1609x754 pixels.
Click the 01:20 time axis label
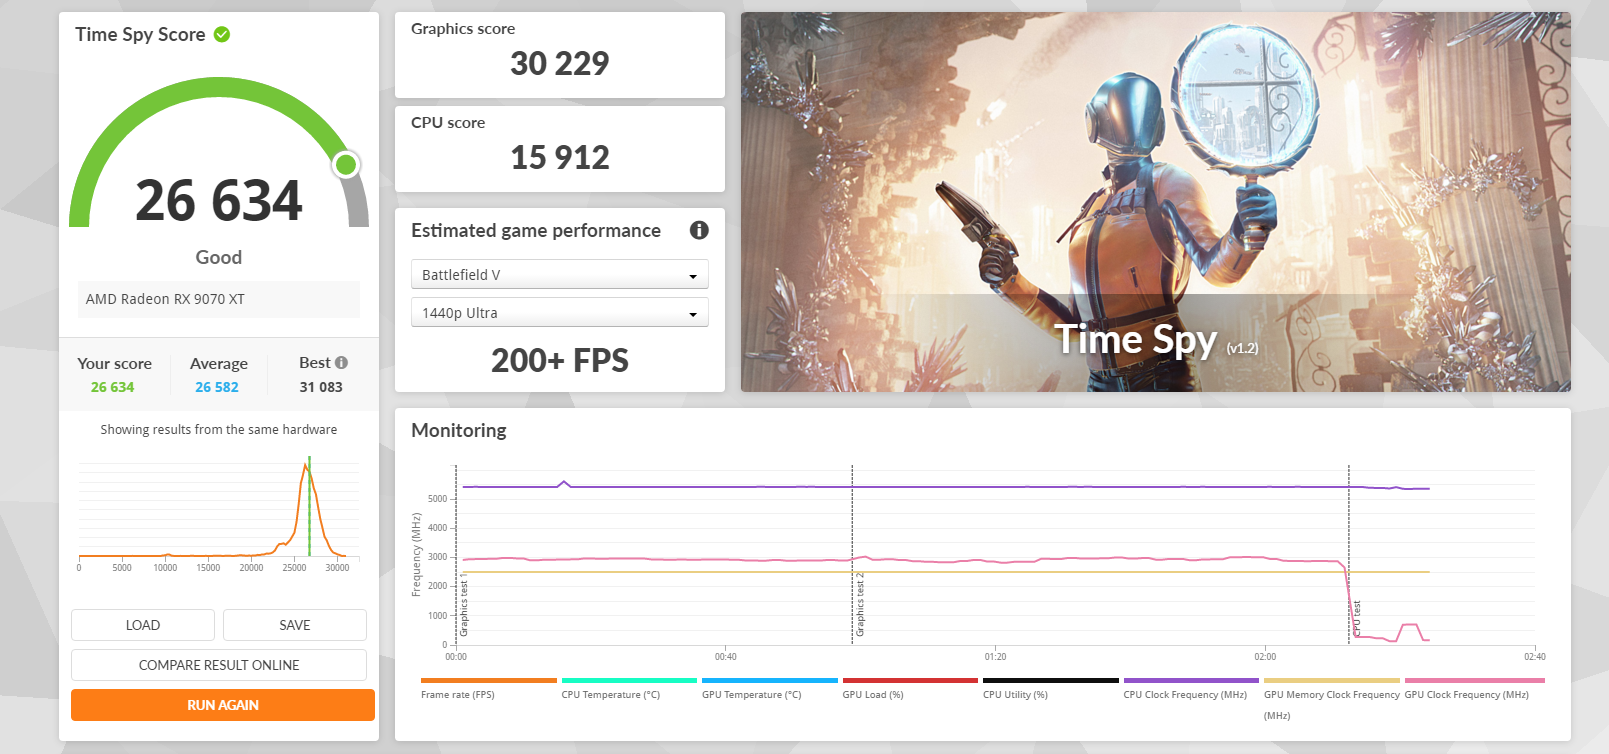995,657
